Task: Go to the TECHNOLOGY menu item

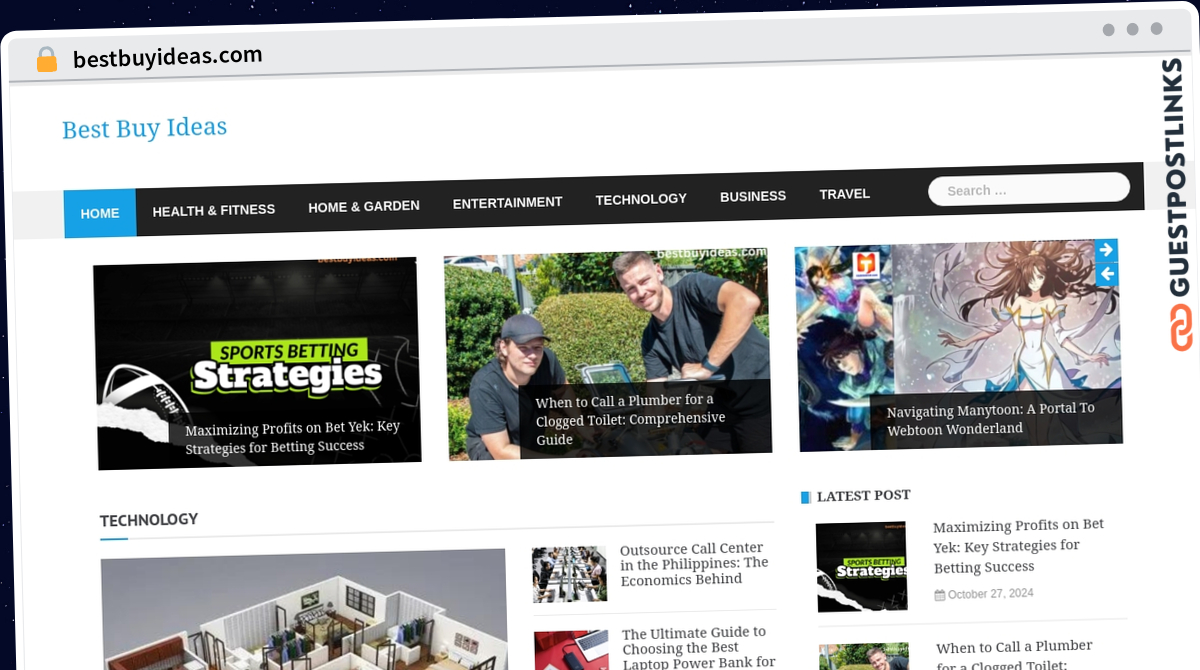Action: tap(641, 199)
